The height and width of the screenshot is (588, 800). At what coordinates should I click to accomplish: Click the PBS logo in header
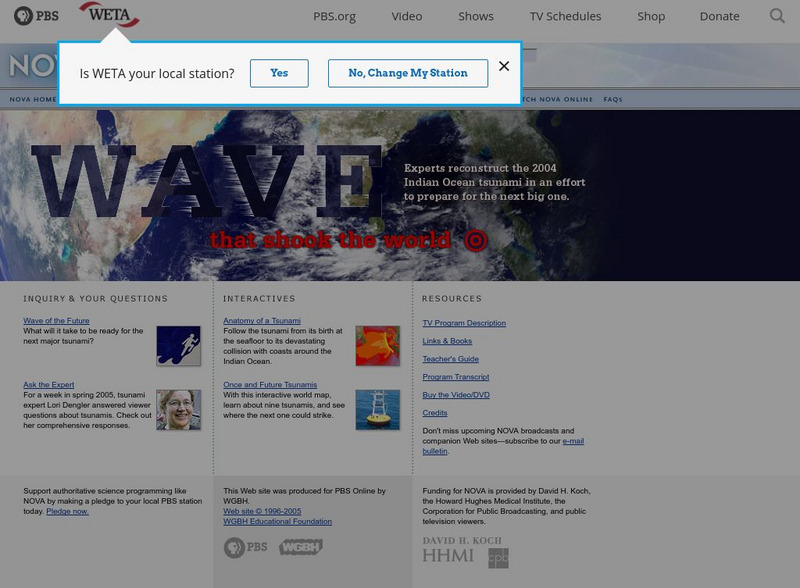[x=36, y=16]
